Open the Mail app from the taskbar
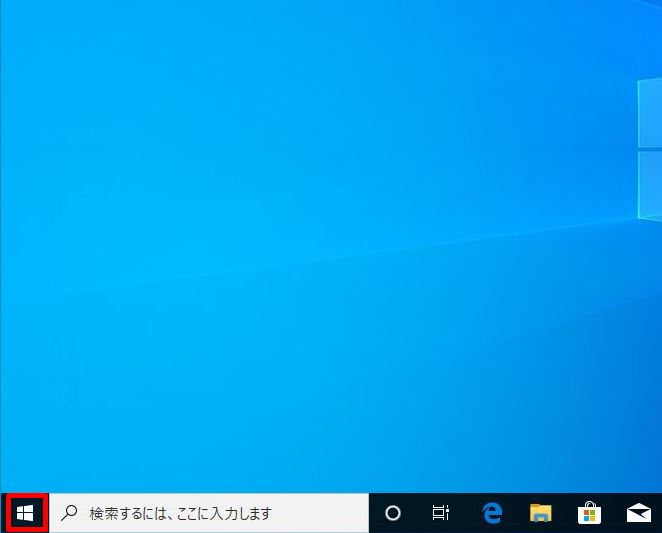The height and width of the screenshot is (533, 662). pos(639,513)
